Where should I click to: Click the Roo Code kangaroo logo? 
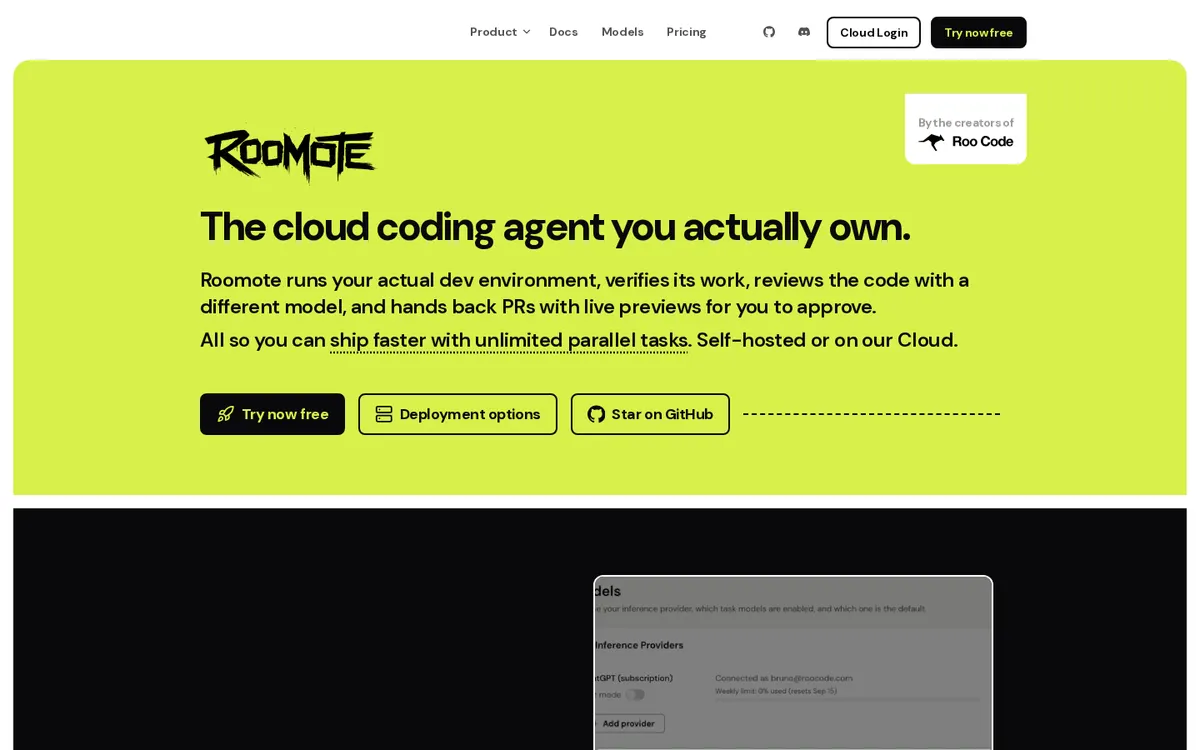(x=966, y=142)
